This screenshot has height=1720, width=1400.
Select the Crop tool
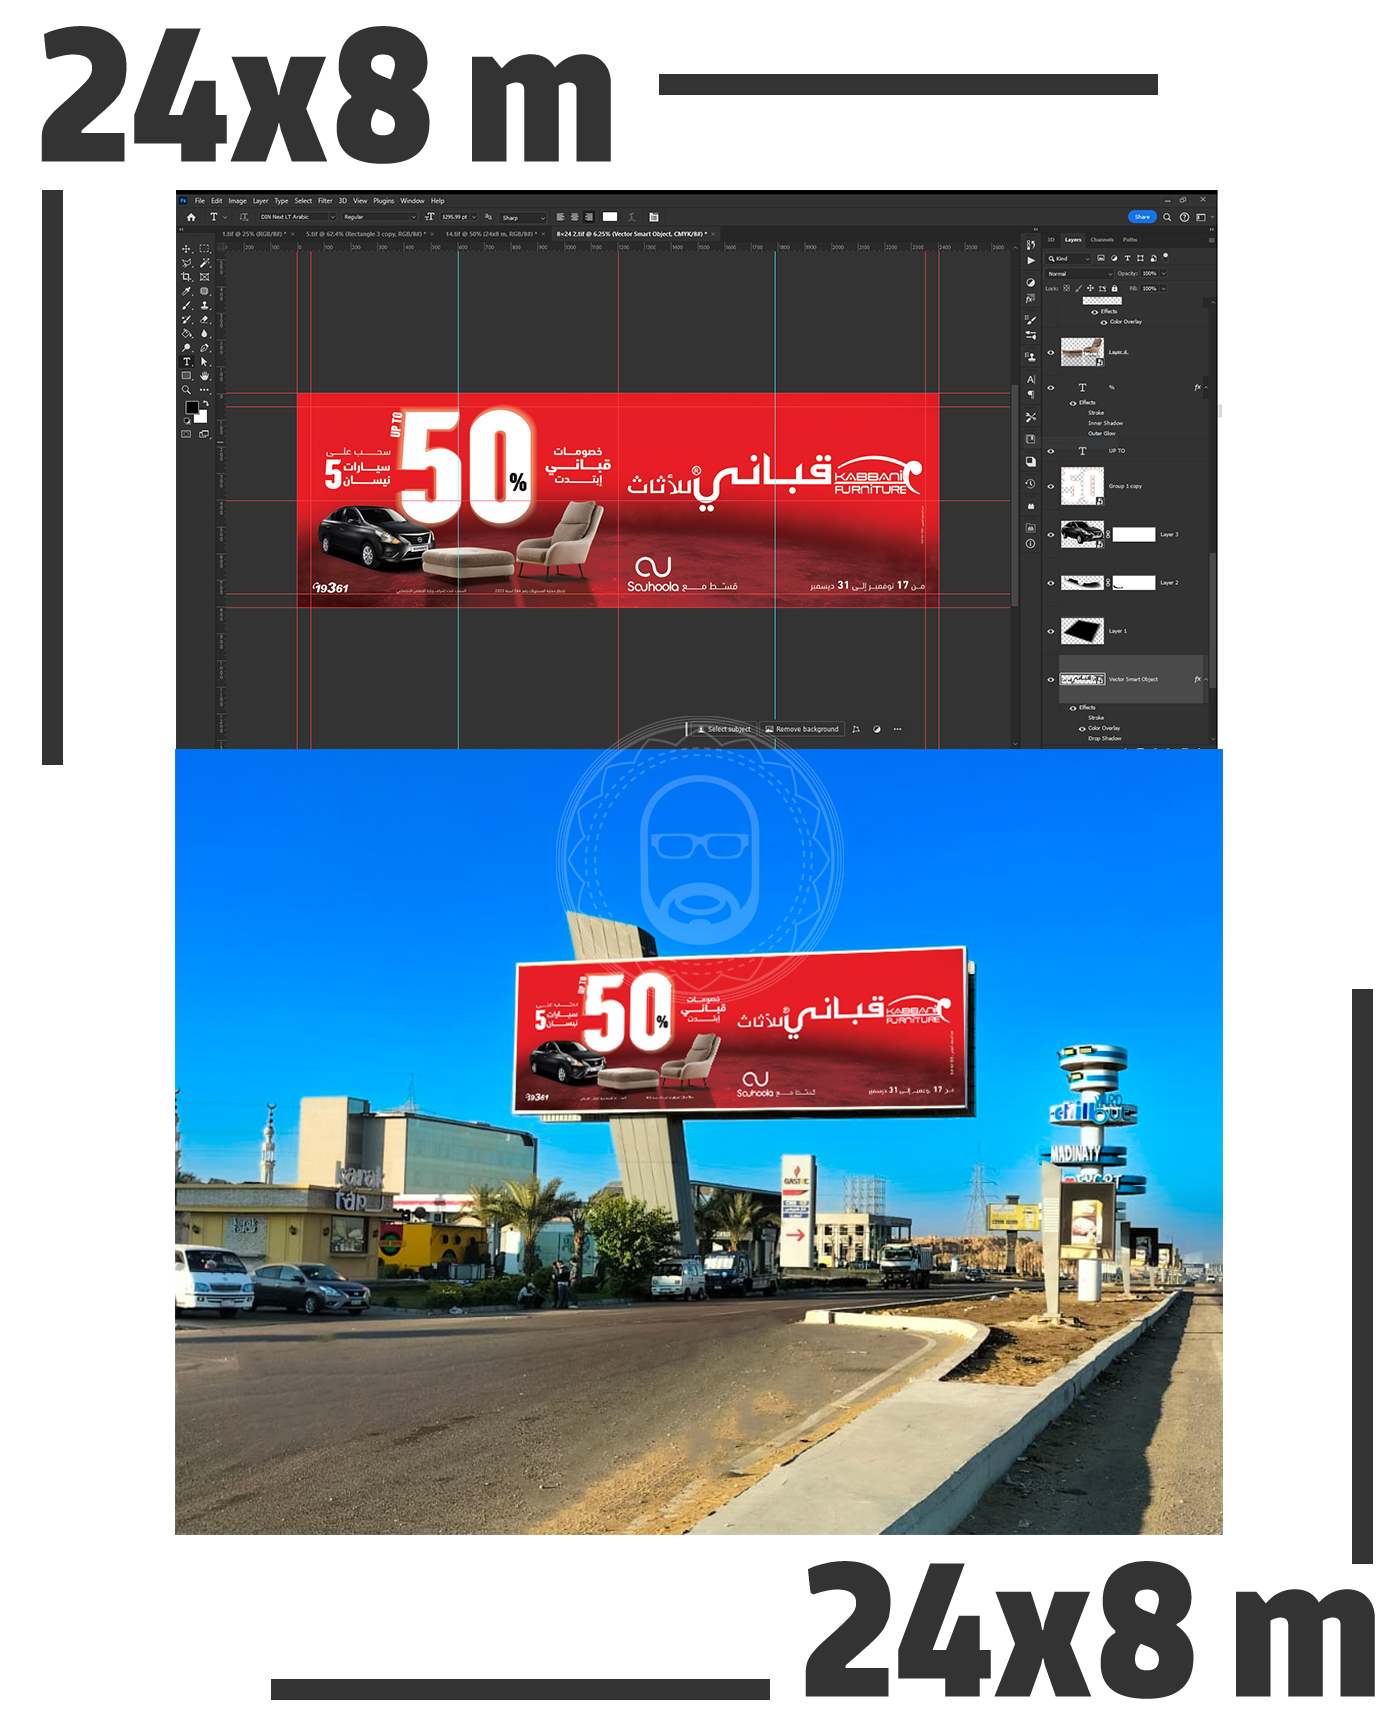coord(186,277)
